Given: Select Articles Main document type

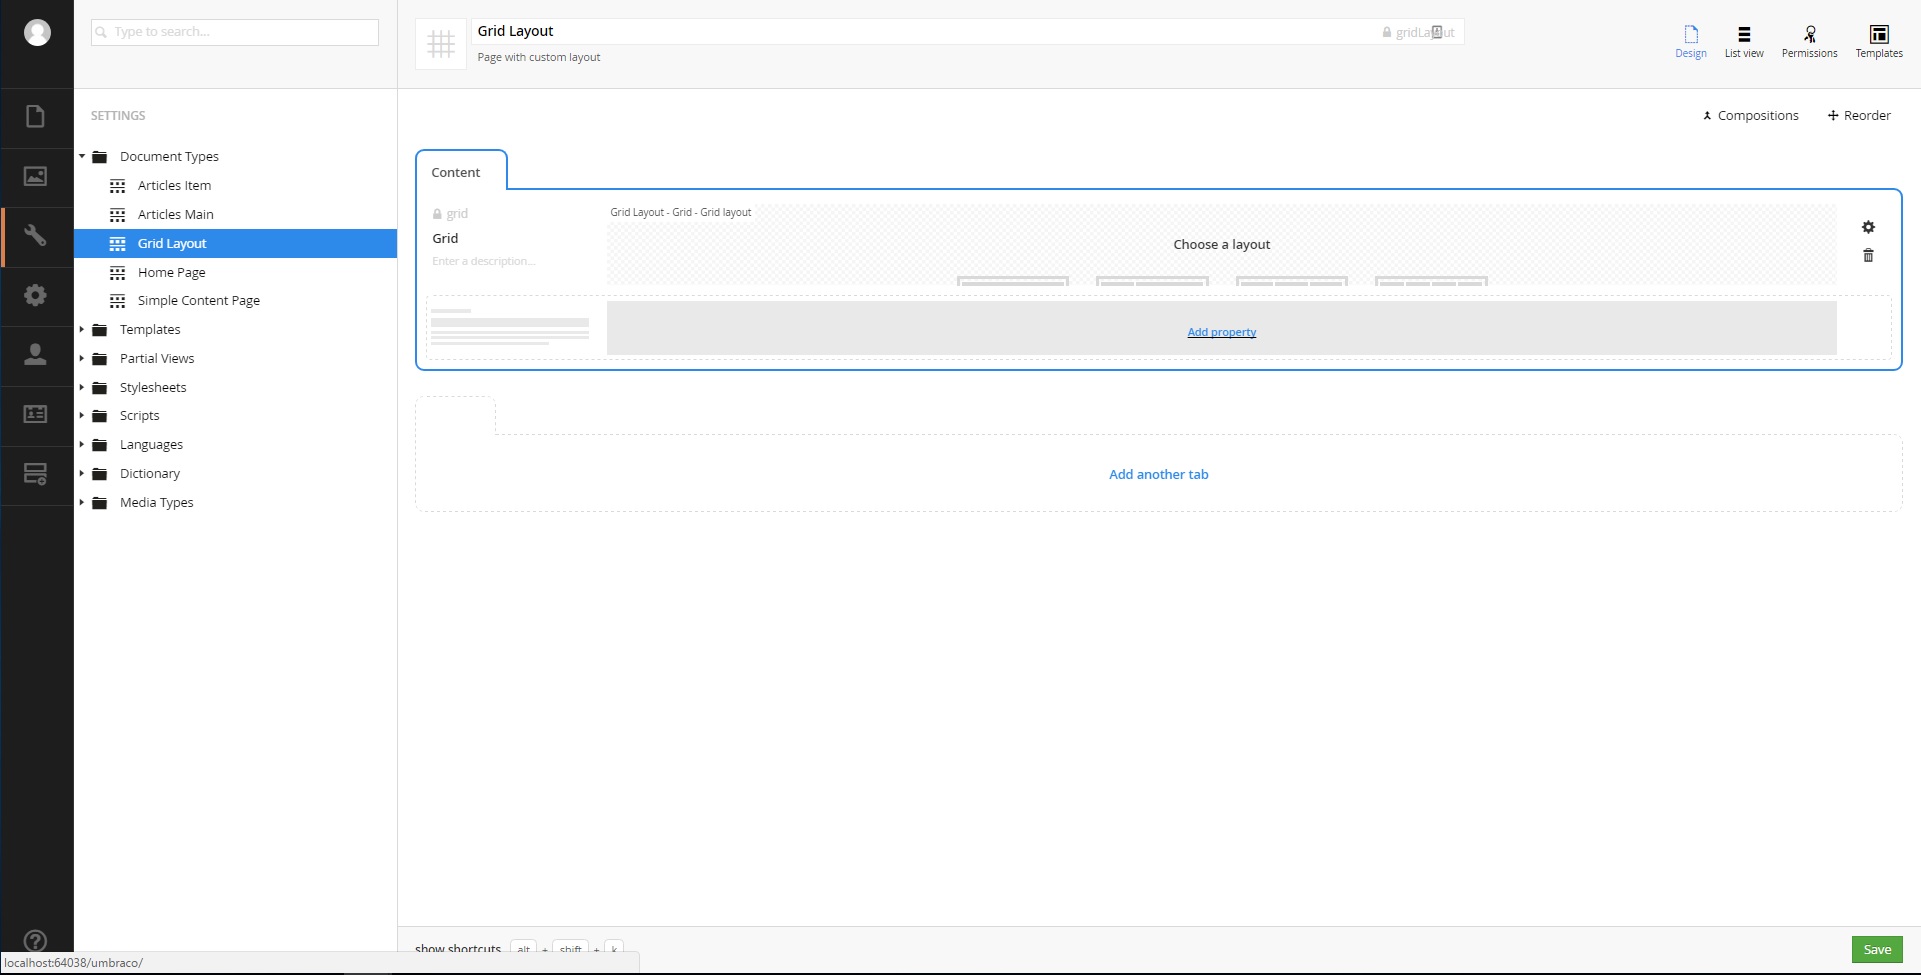Looking at the screenshot, I should coord(176,215).
